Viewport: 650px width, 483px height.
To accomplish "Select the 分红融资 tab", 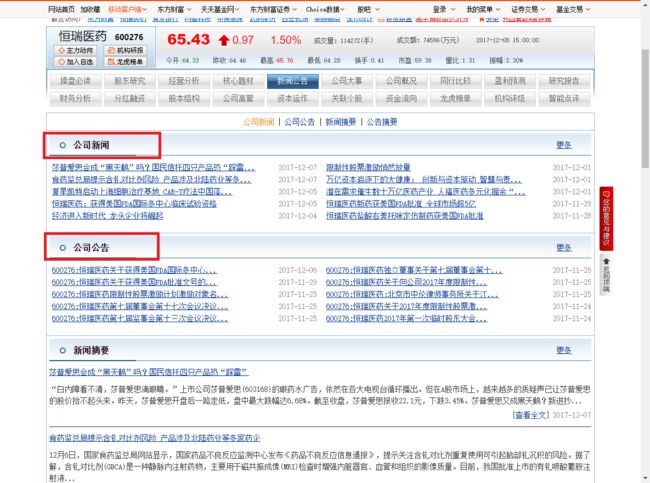I will click(x=129, y=99).
